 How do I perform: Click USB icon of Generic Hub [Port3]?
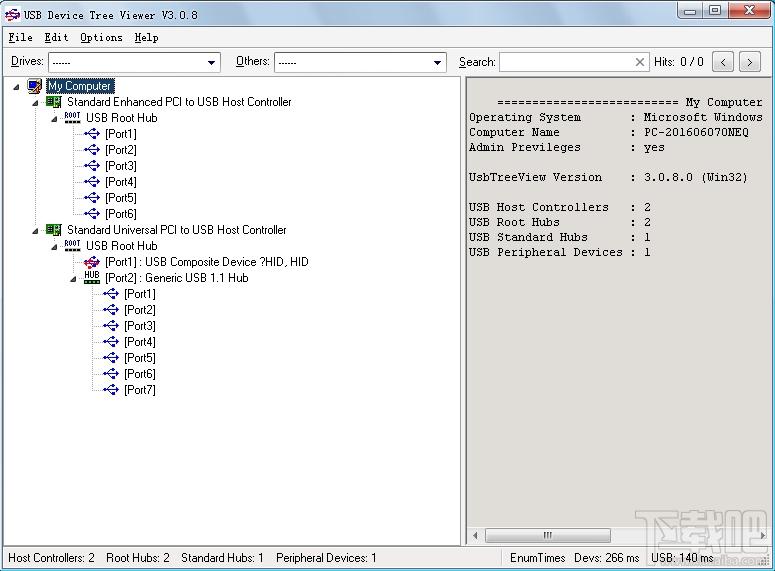[111, 326]
